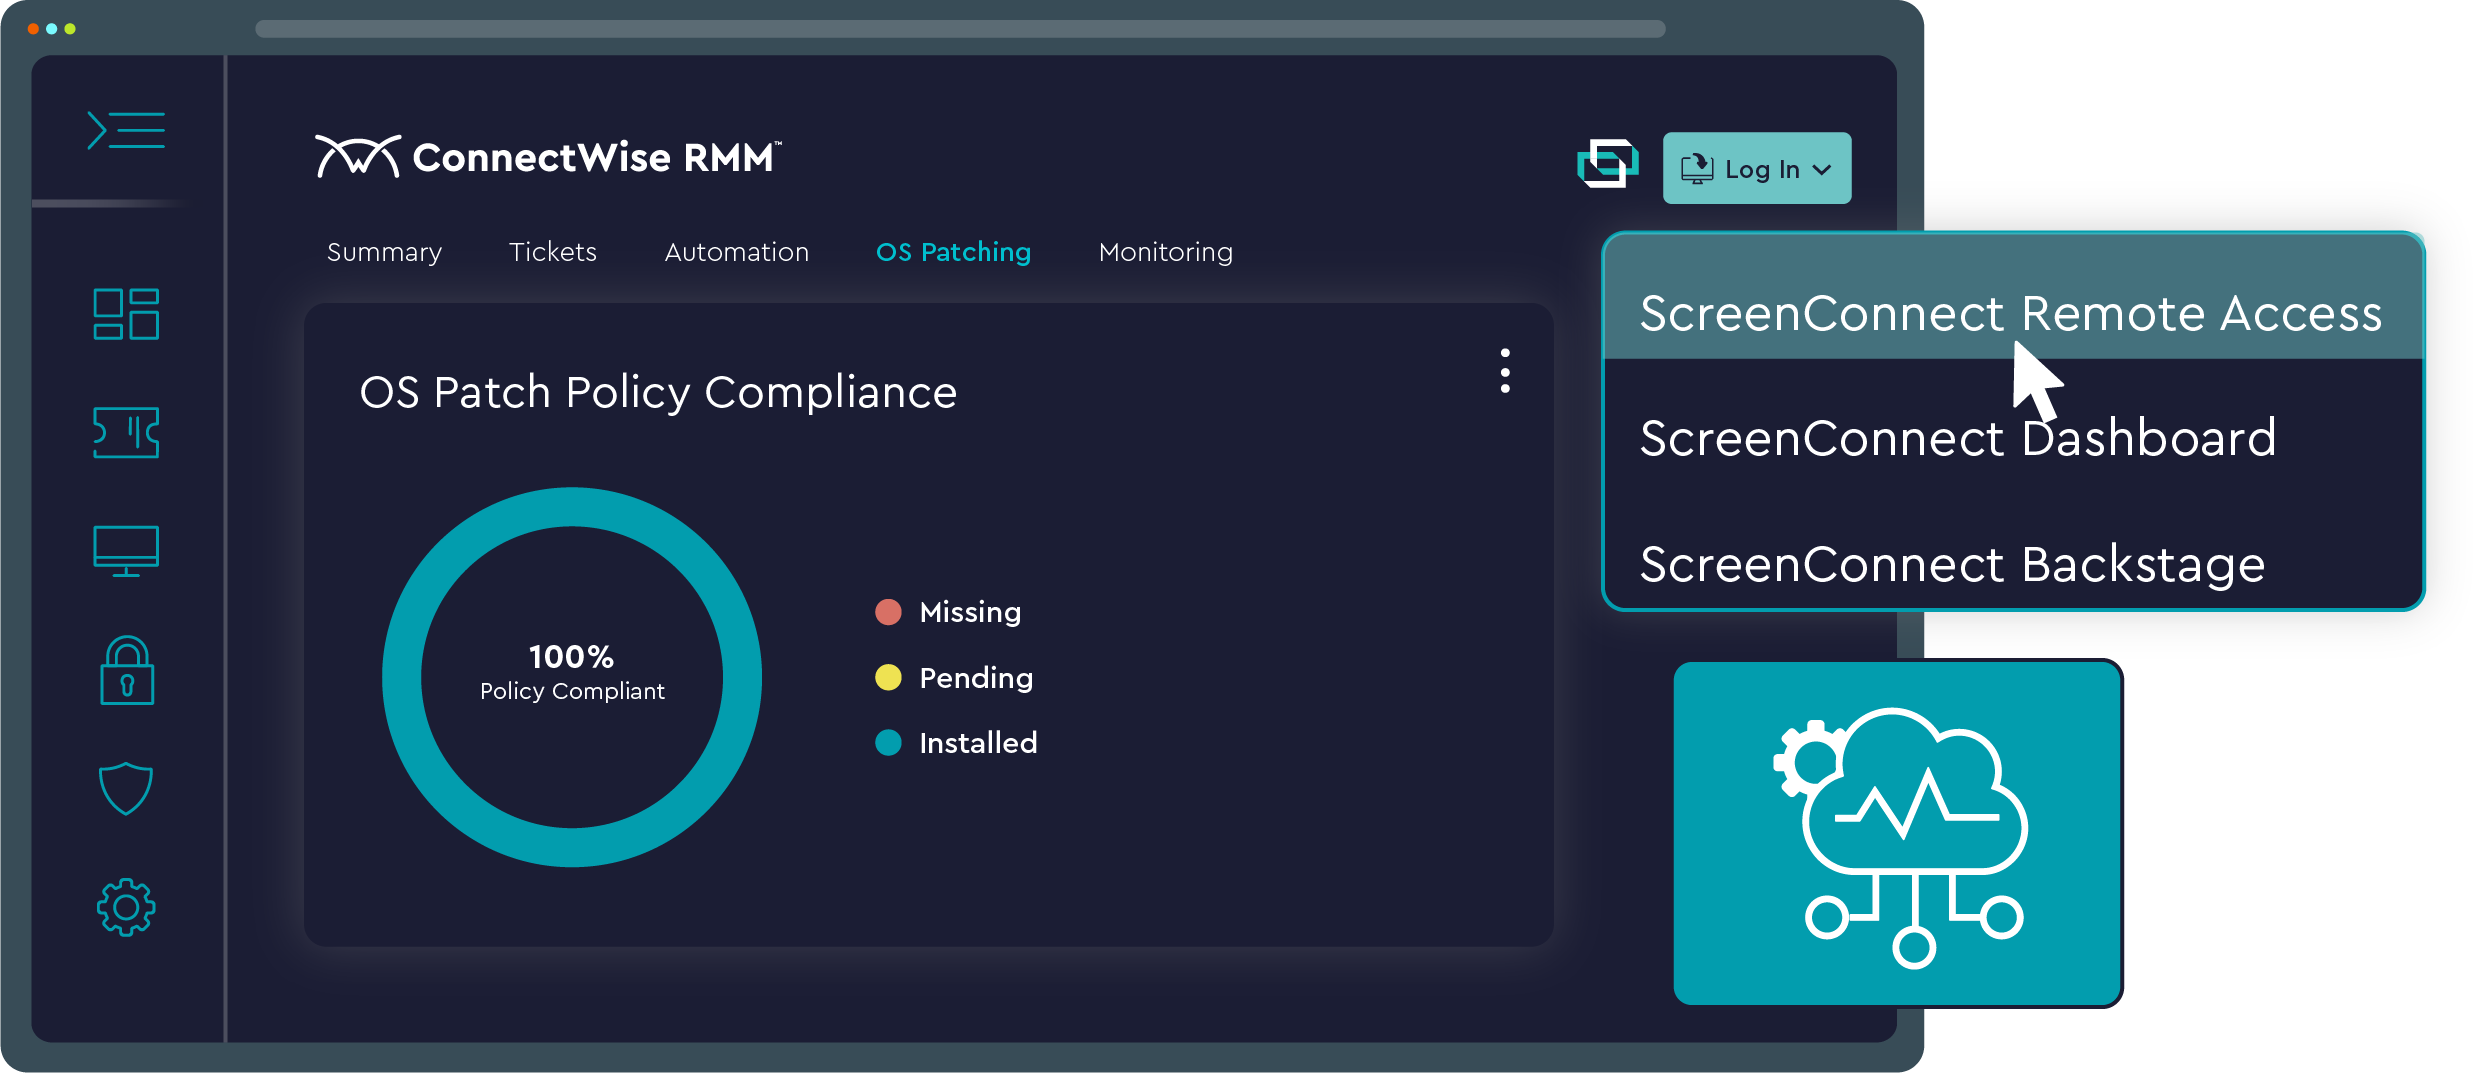This screenshot has height=1073, width=2487.
Task: Expand the sidebar menu icon
Action: click(x=126, y=131)
